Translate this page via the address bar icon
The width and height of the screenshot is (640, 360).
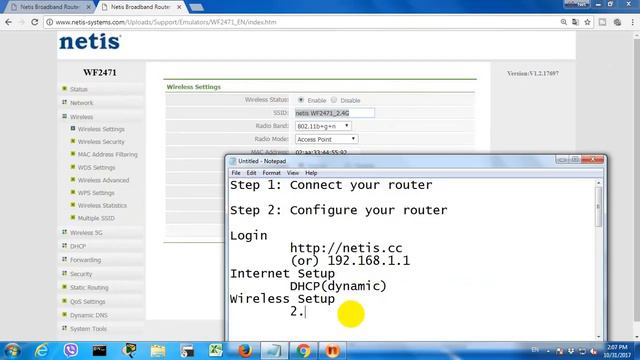coord(575,22)
